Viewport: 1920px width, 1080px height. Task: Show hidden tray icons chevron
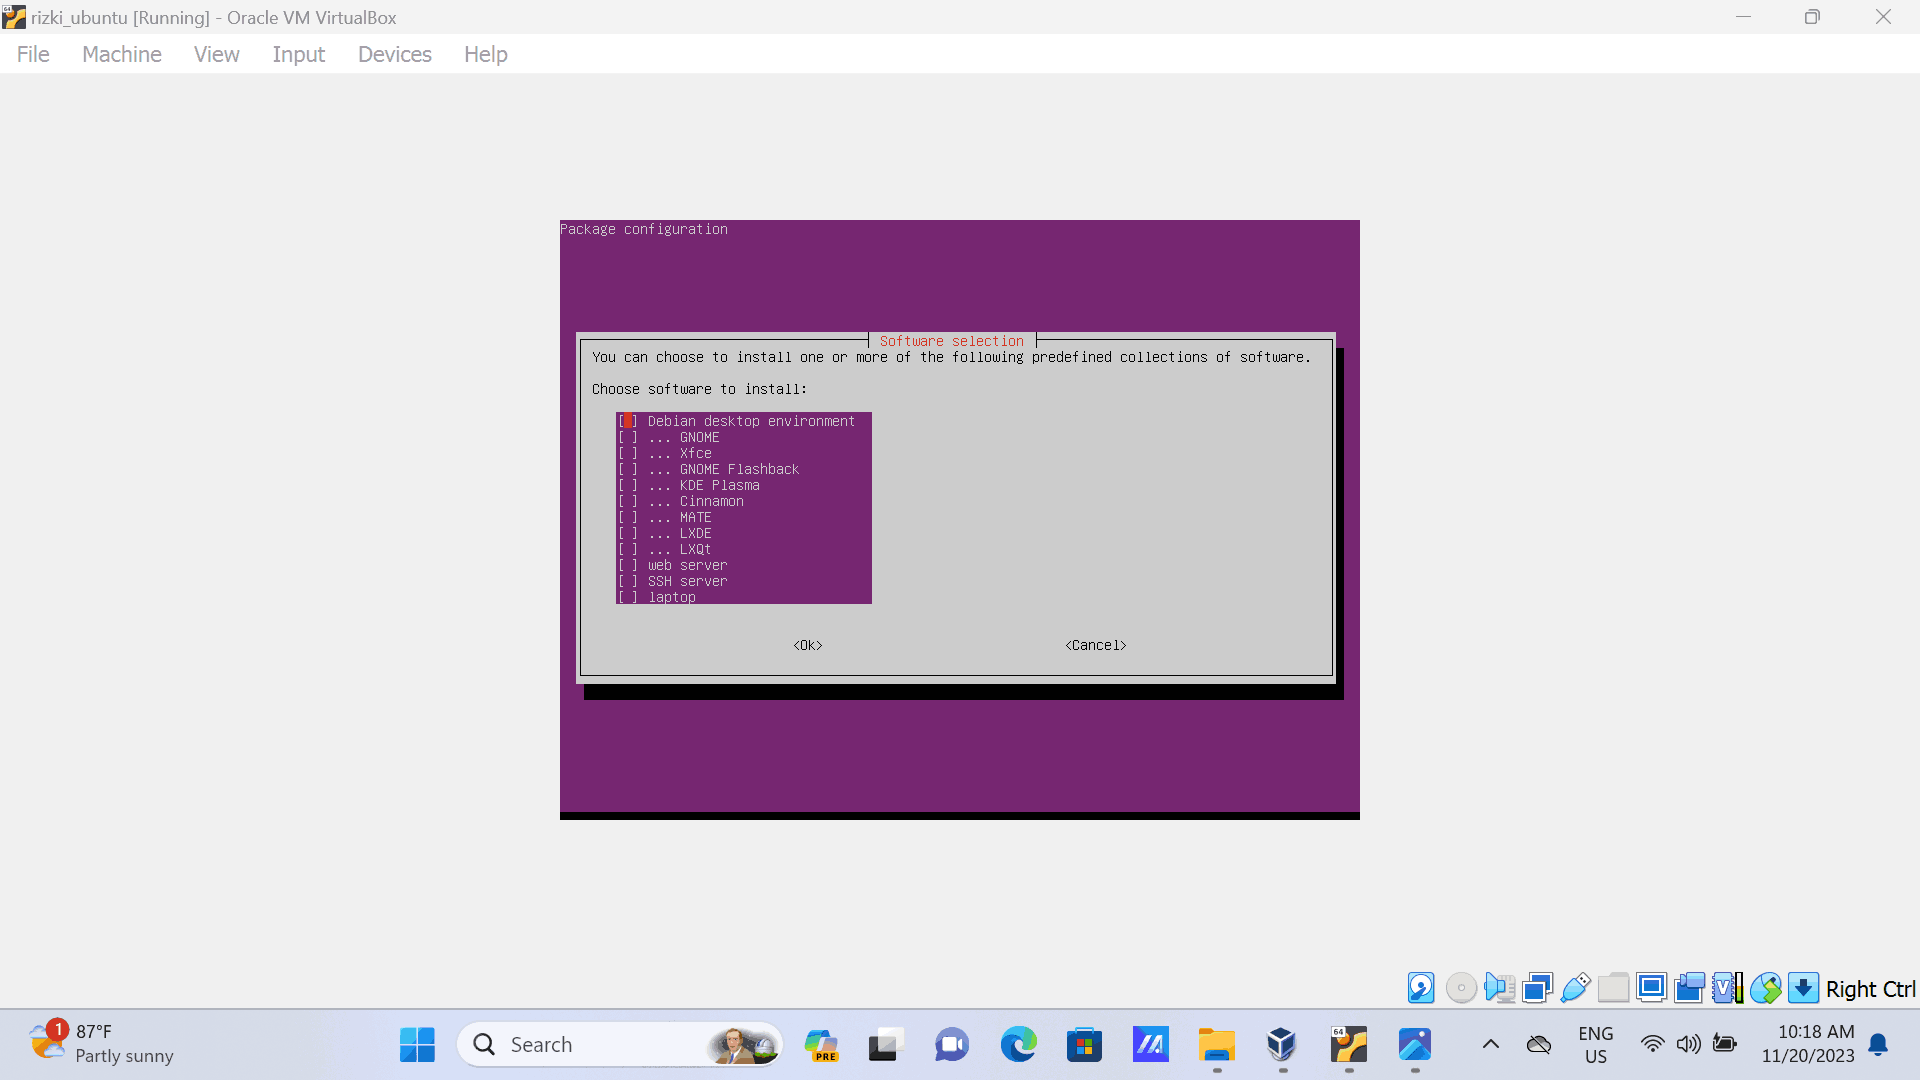point(1490,1045)
